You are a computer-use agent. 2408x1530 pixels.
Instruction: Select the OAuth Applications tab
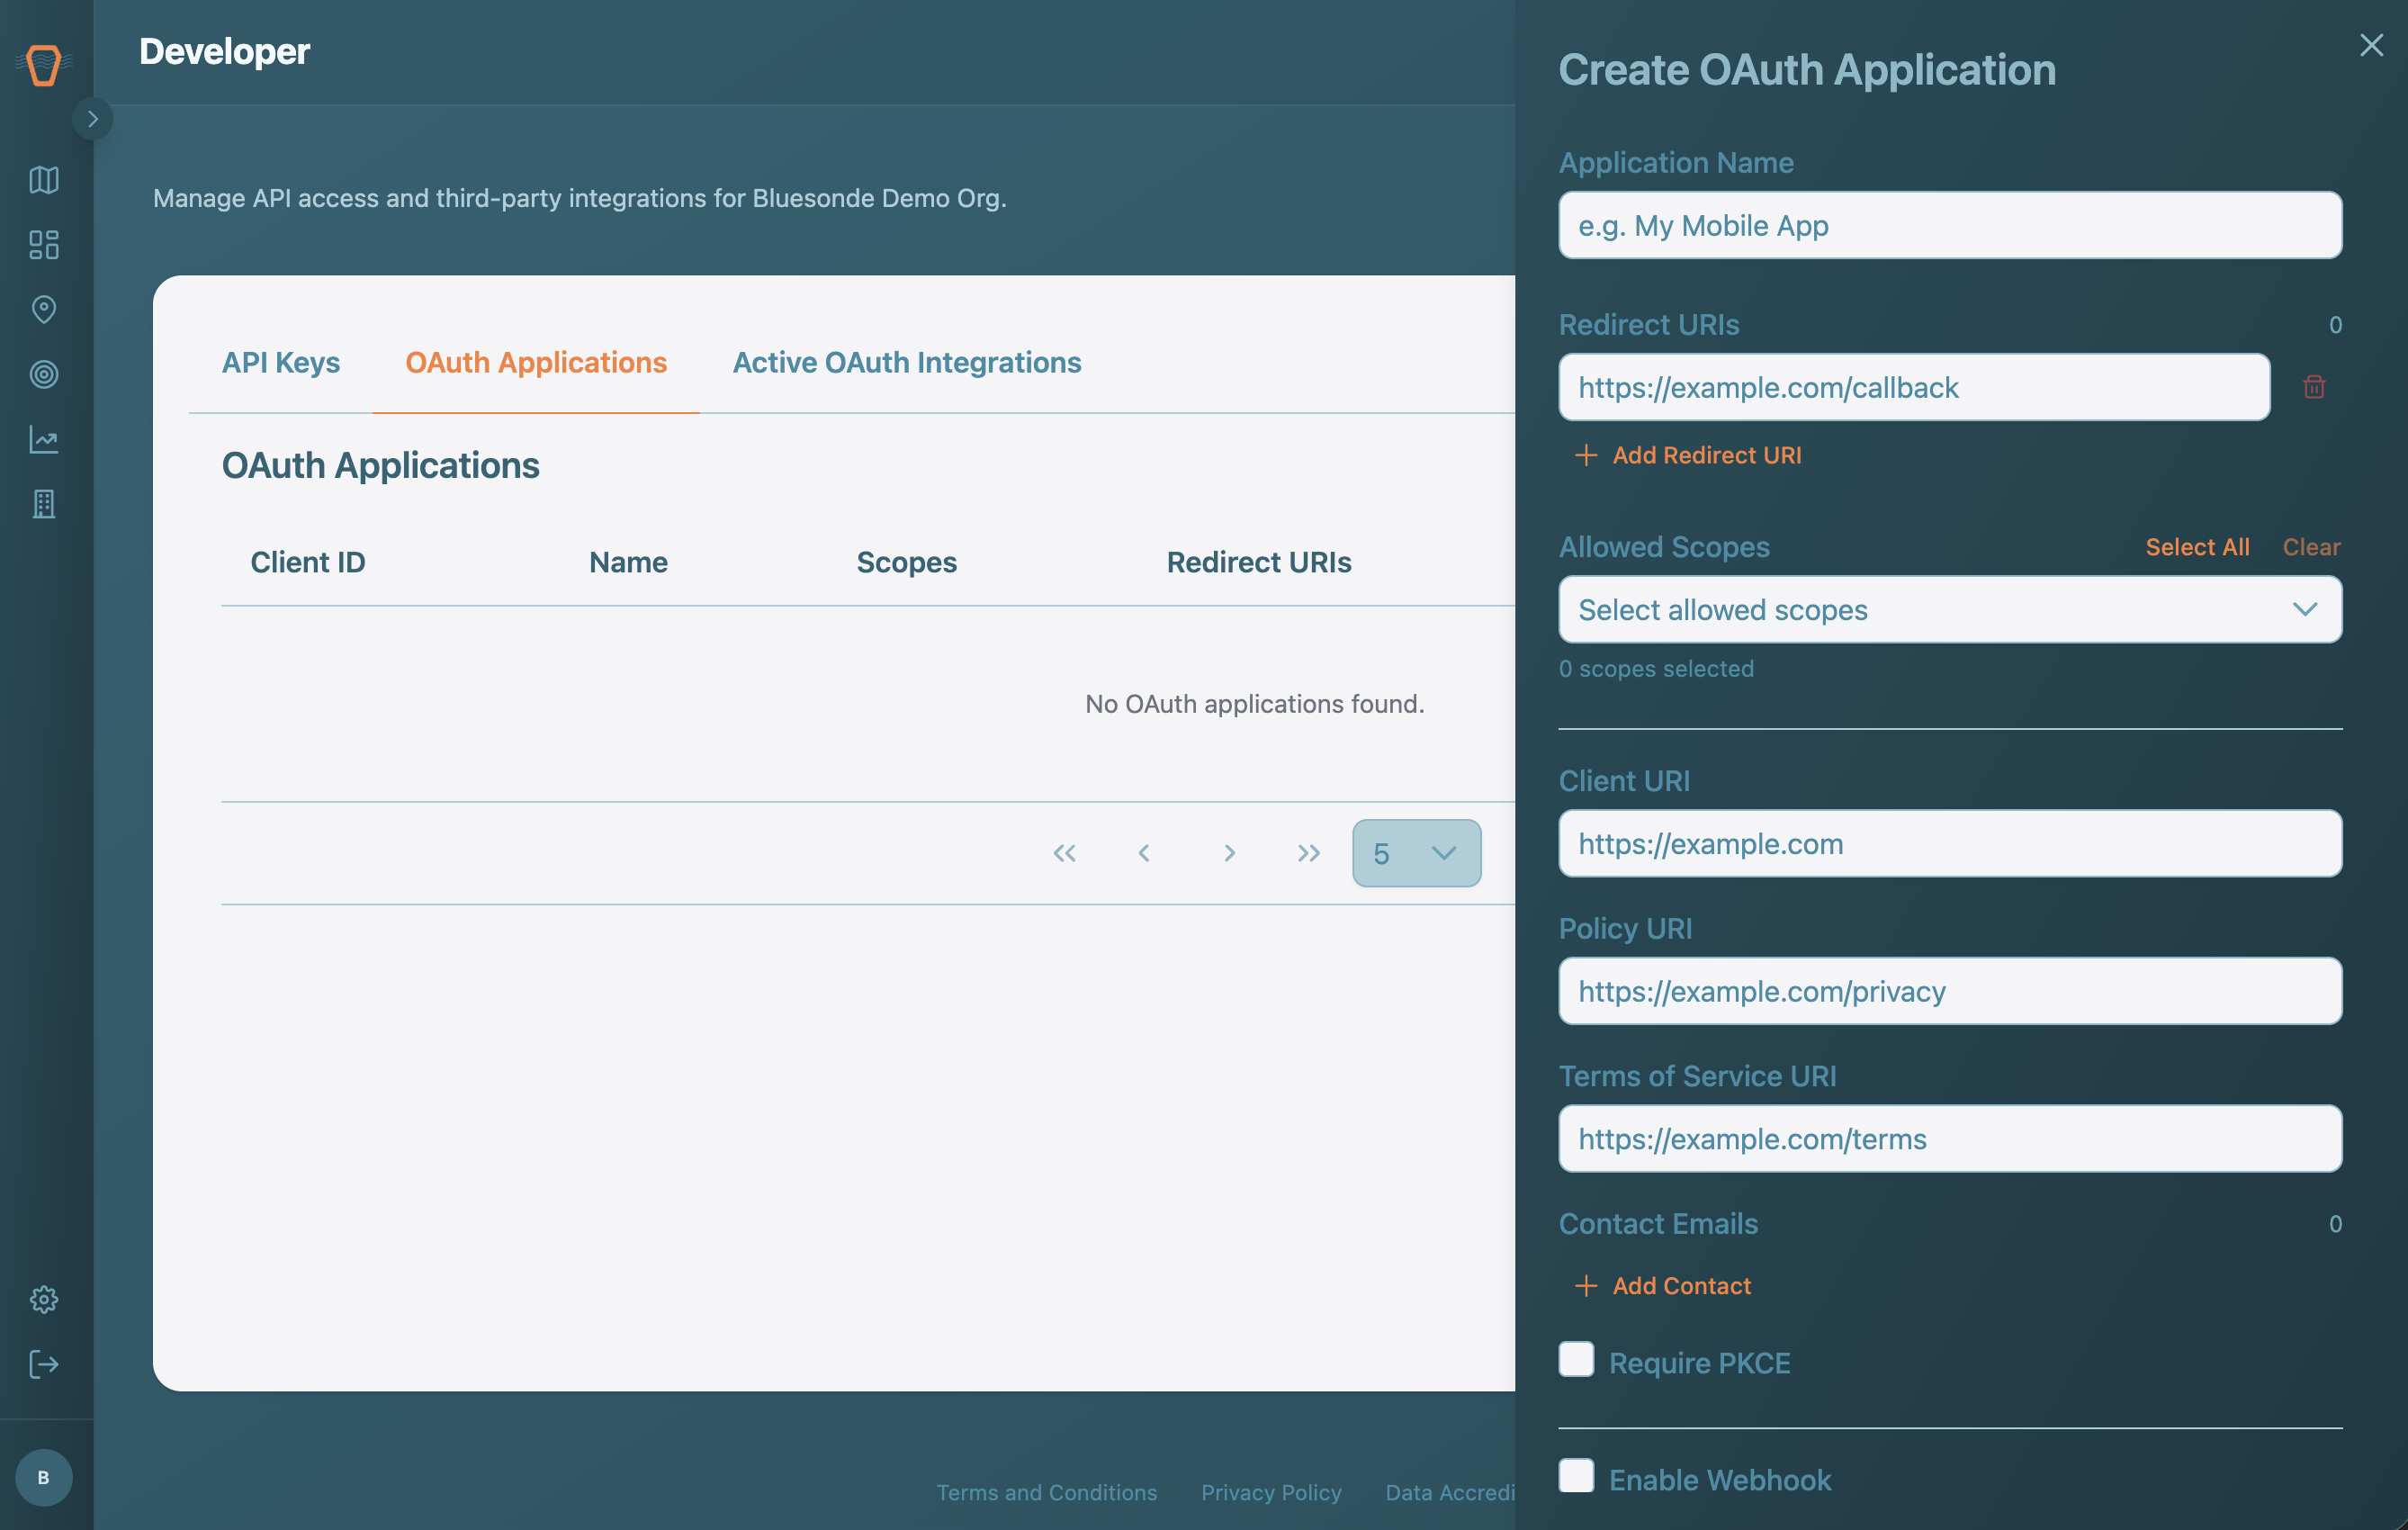point(536,362)
